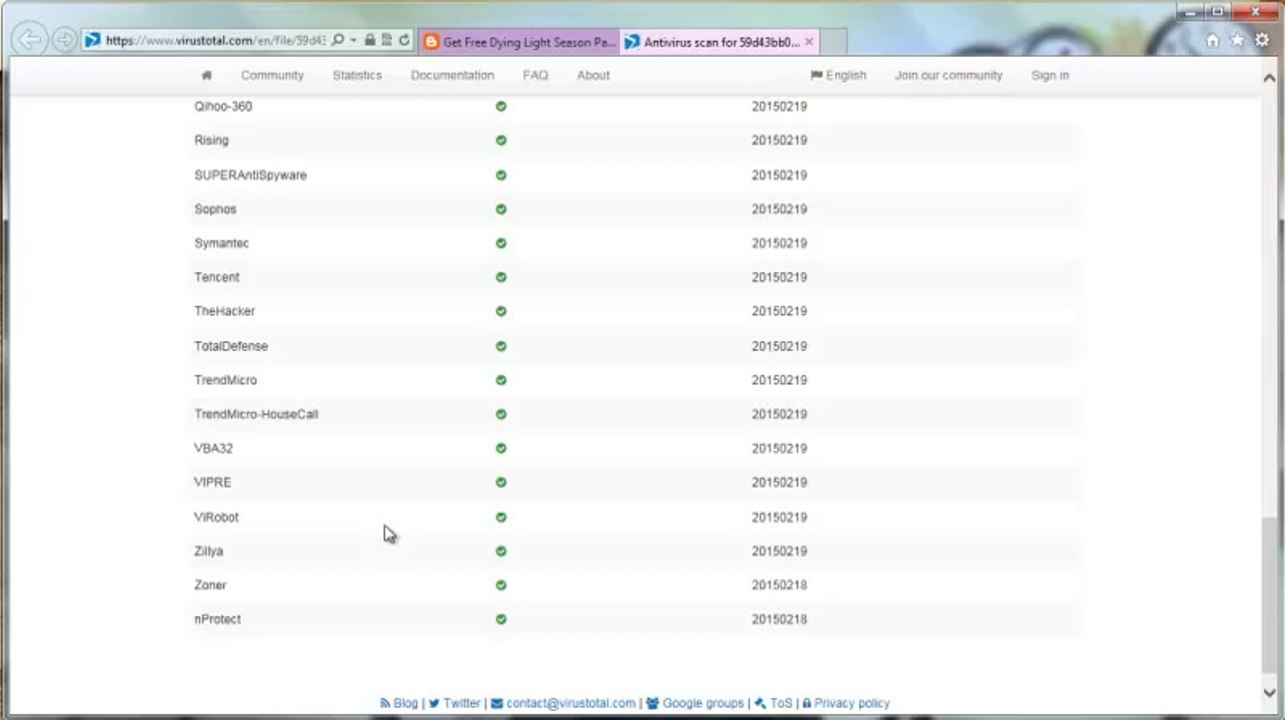Image resolution: width=1285 pixels, height=720 pixels.
Task: Click the virustotal.com address bar field
Action: pos(215,41)
